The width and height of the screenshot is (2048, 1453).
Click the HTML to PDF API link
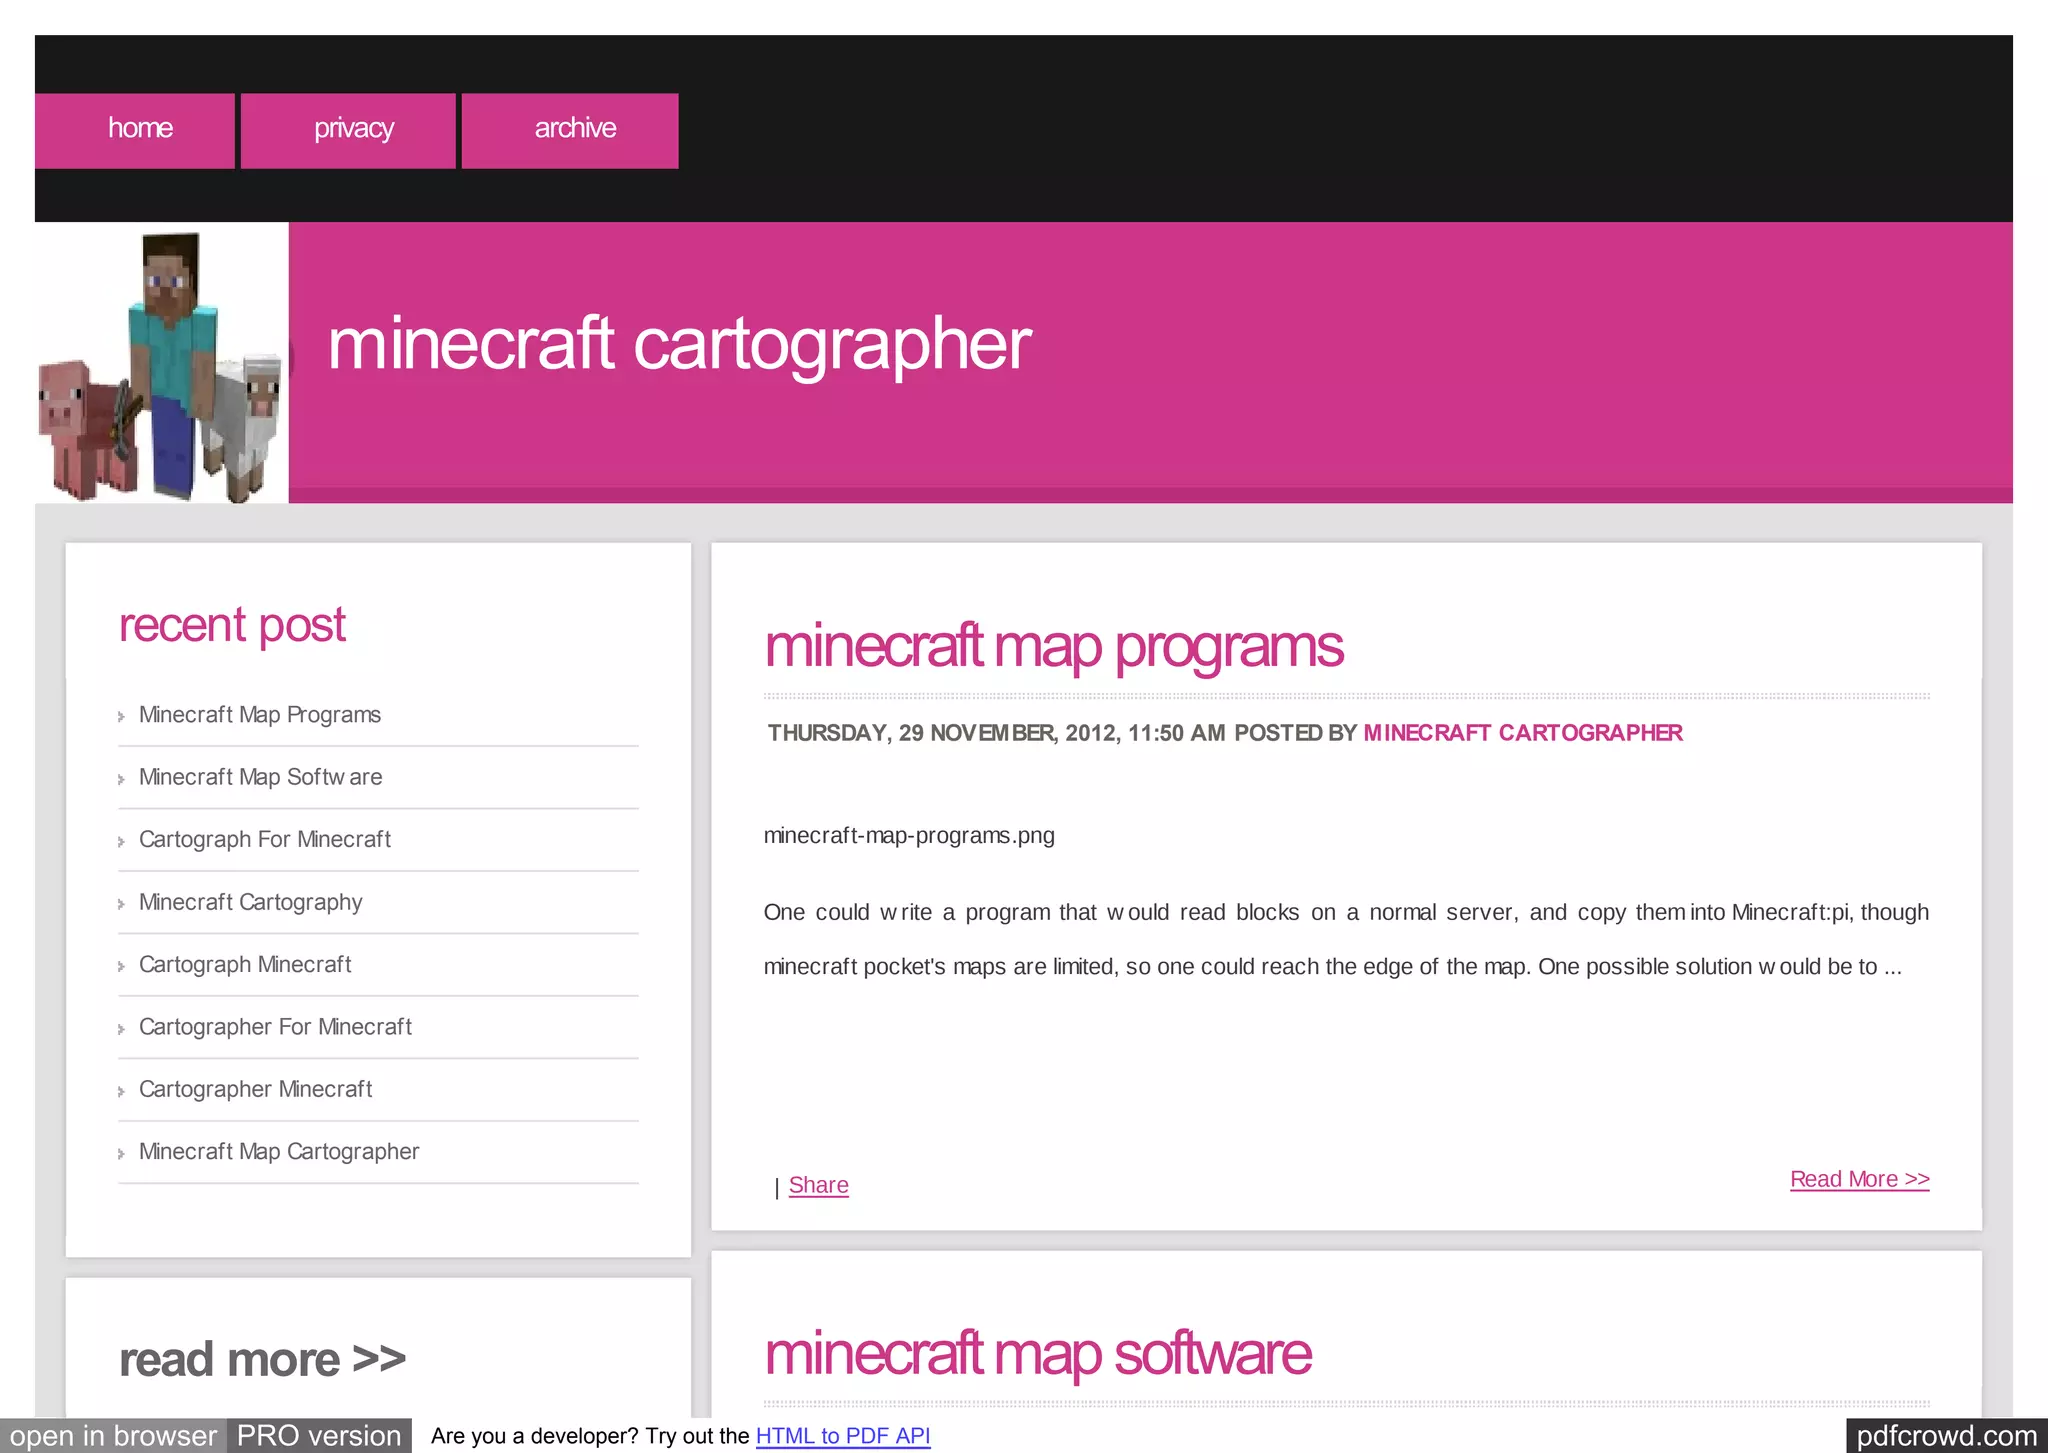pos(842,1436)
